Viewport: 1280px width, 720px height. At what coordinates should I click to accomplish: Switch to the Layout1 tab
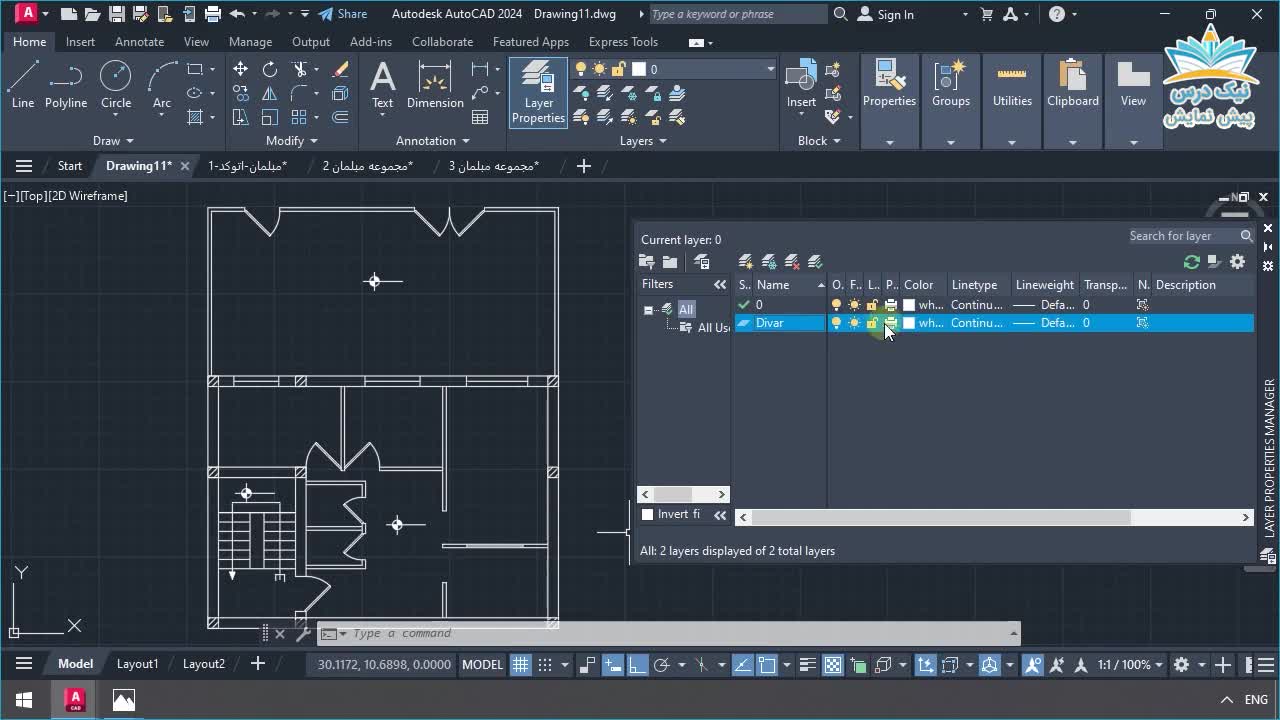[x=137, y=664]
